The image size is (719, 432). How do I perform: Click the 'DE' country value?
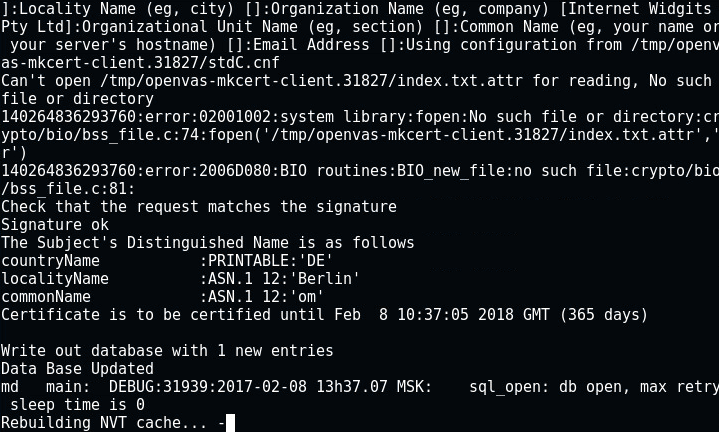[315, 261]
